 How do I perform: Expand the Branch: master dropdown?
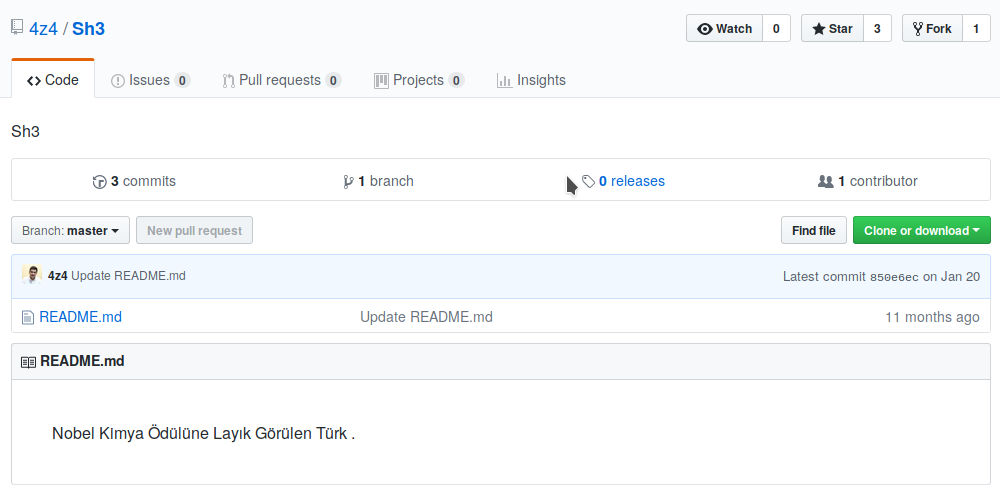click(x=70, y=230)
